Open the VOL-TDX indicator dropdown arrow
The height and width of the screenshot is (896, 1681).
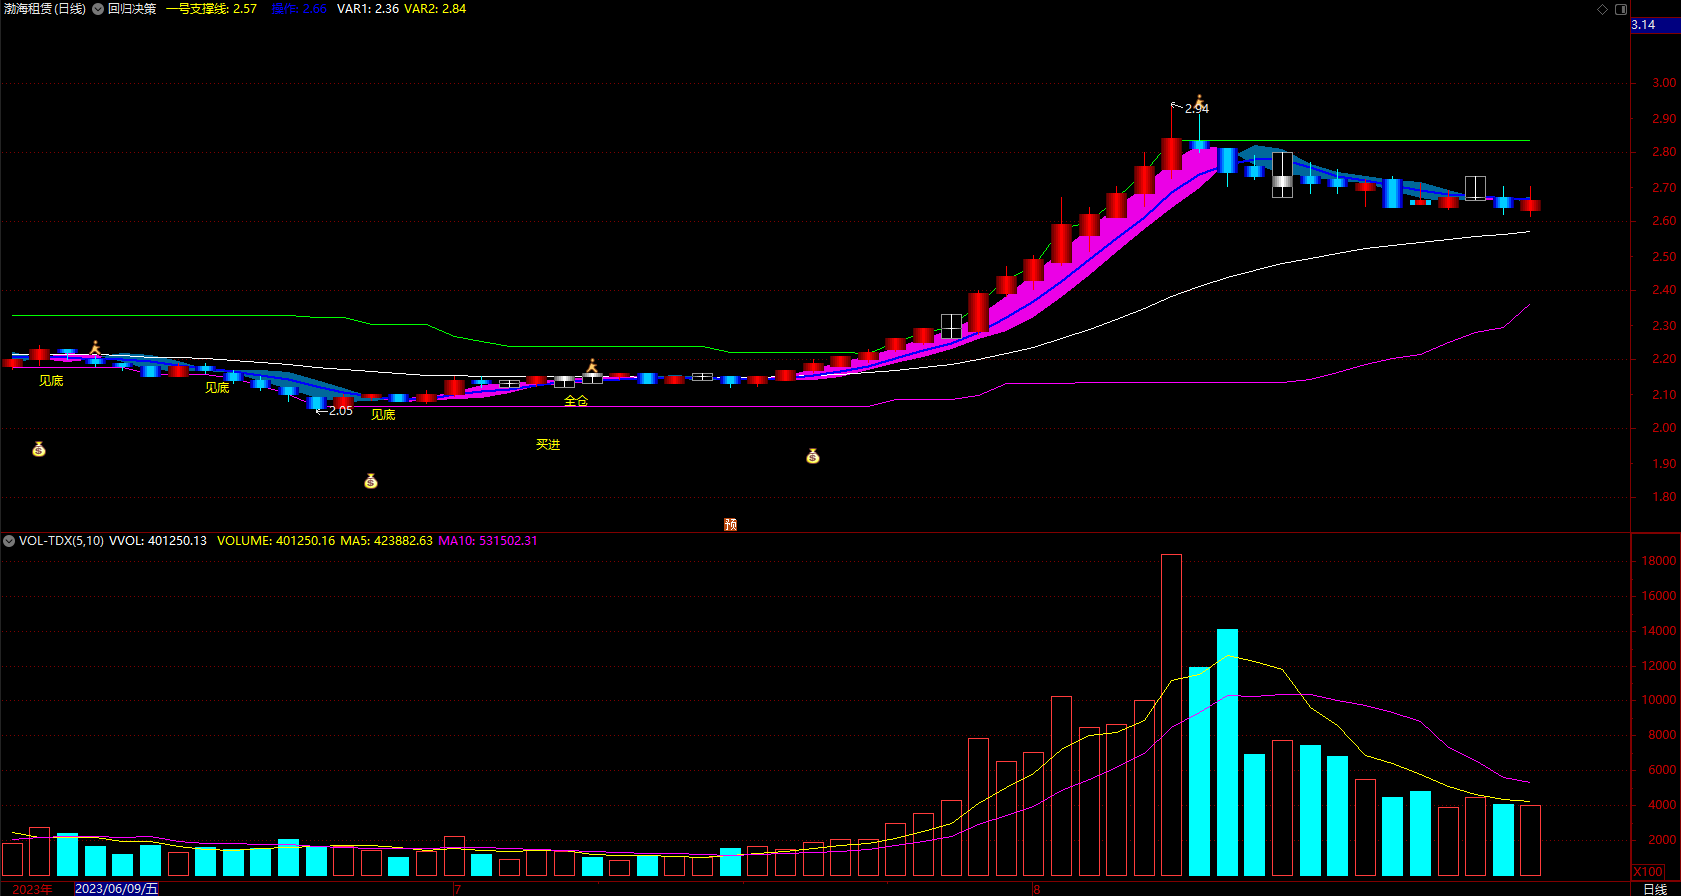coord(9,541)
